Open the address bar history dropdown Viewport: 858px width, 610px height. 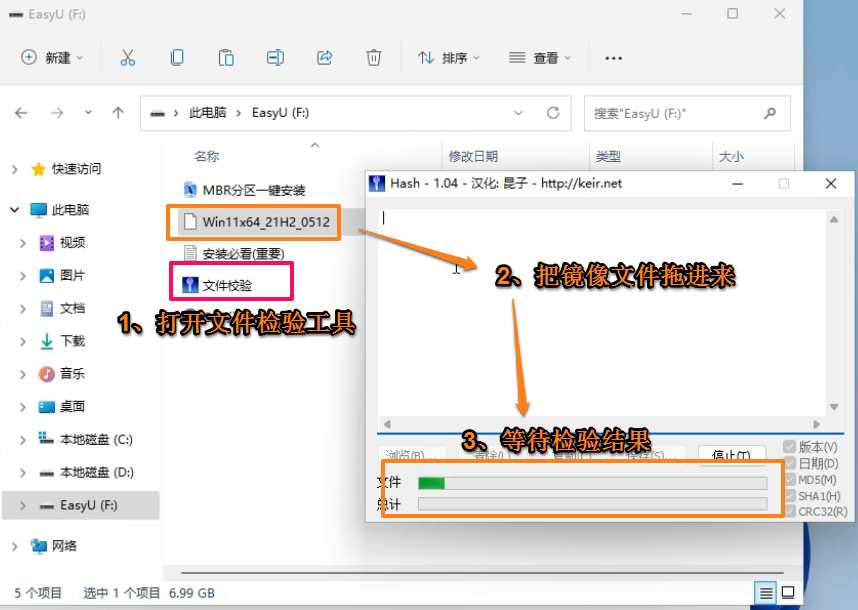[x=518, y=113]
